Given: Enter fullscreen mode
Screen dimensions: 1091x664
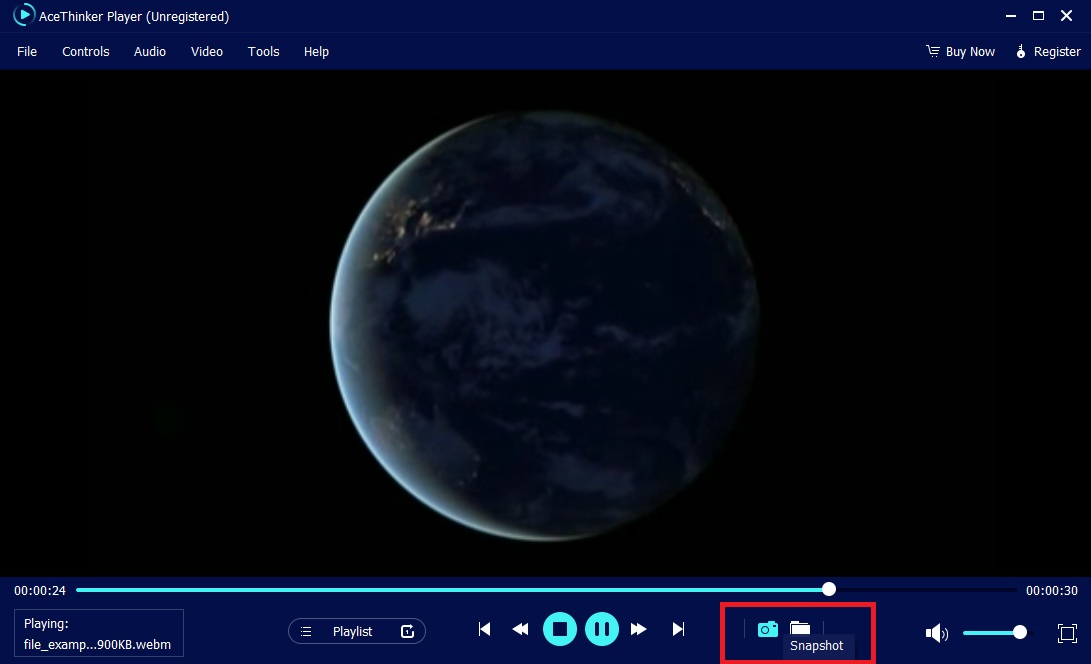Looking at the screenshot, I should click(x=1067, y=632).
